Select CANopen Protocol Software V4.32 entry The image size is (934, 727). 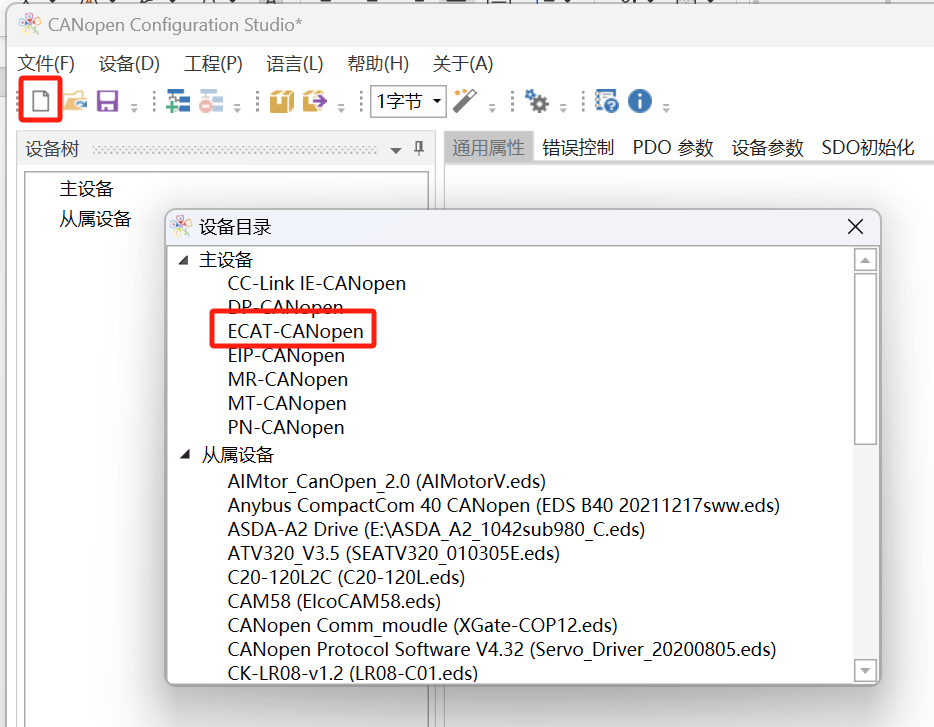coord(502,649)
